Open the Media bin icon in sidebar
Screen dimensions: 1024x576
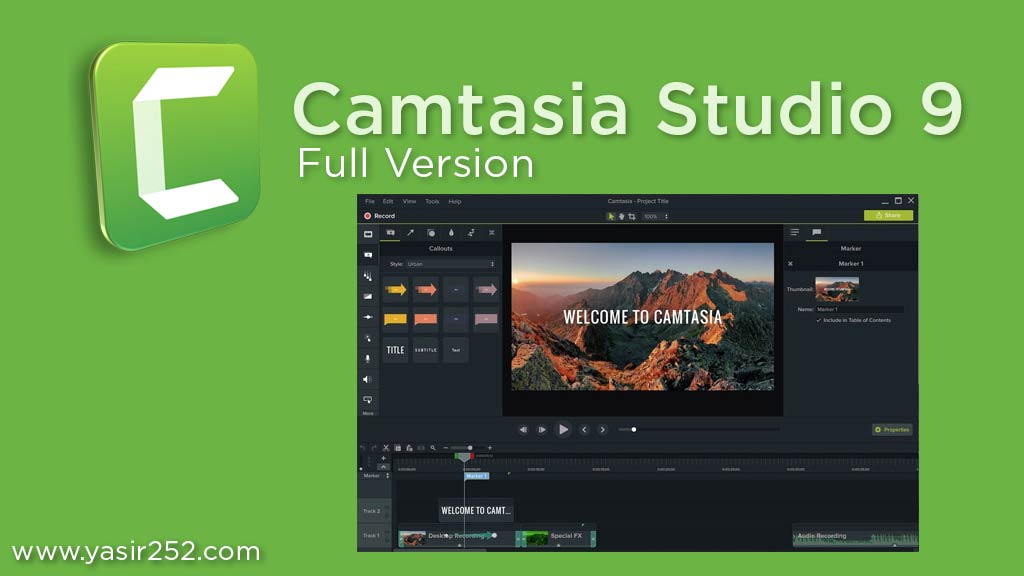point(368,234)
